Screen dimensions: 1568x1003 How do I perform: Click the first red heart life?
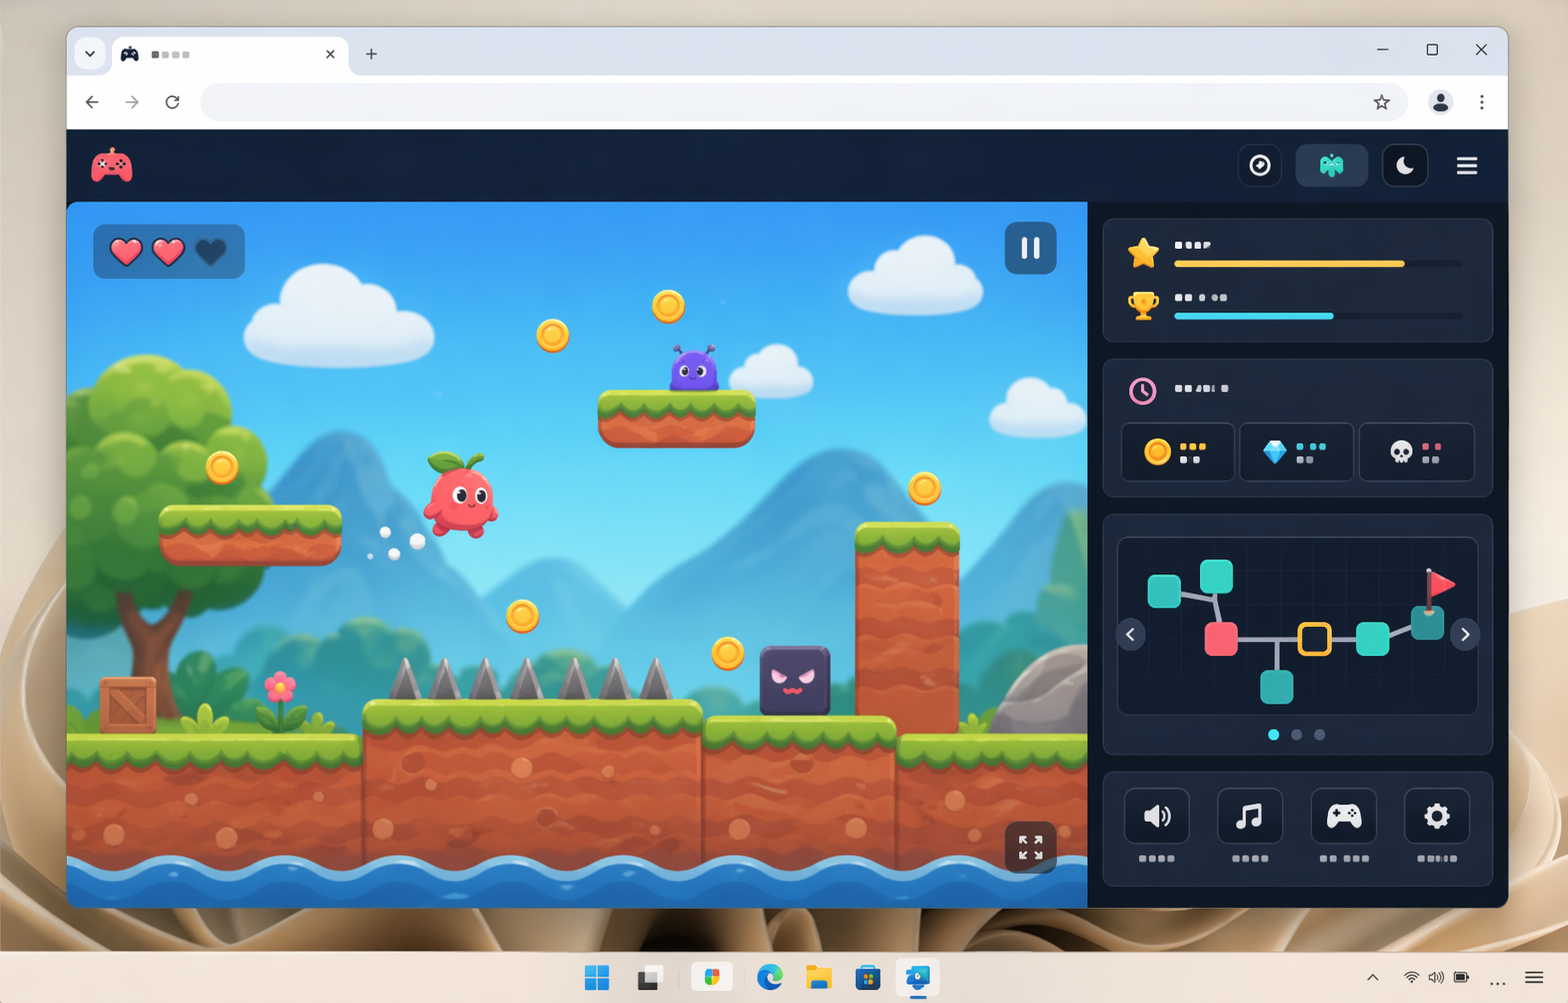[x=126, y=251]
